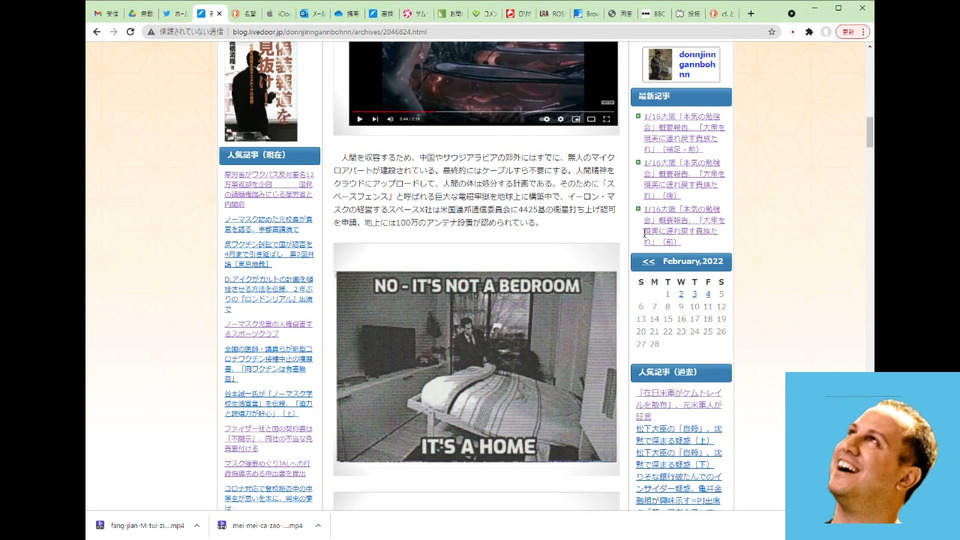Switch to the Google Drive tab
Viewport: 960px width, 540px height.
point(140,13)
